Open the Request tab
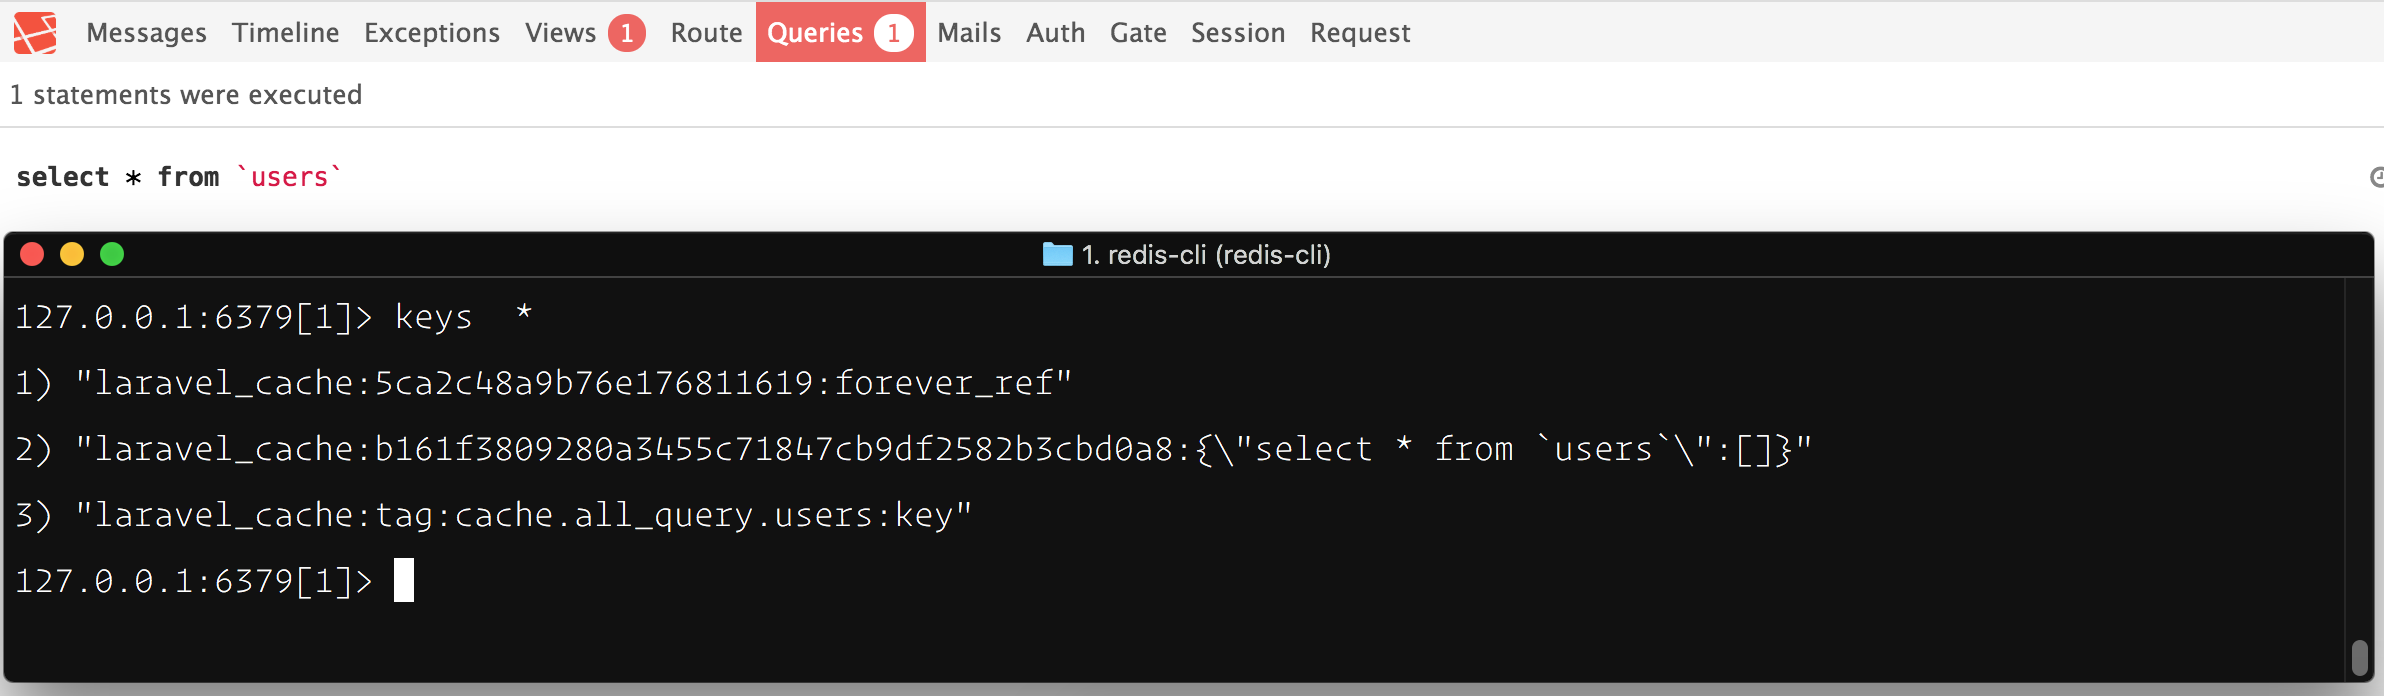The height and width of the screenshot is (696, 2384). [x=1360, y=33]
